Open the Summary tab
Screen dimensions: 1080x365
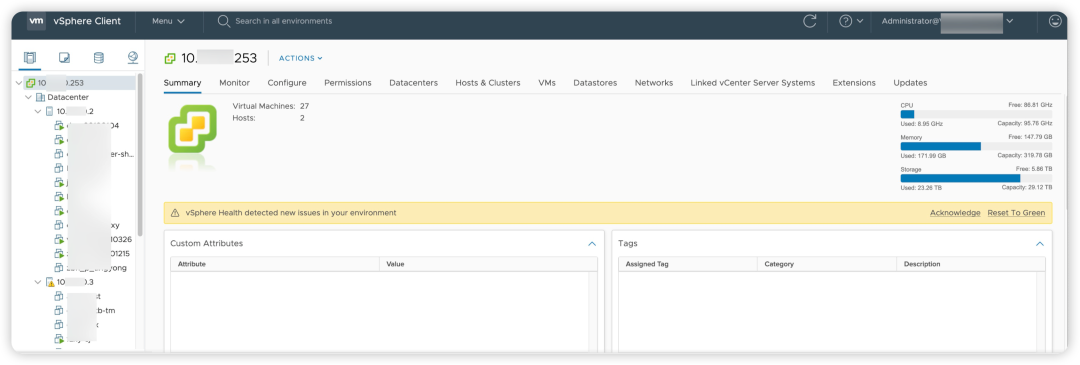tap(183, 83)
